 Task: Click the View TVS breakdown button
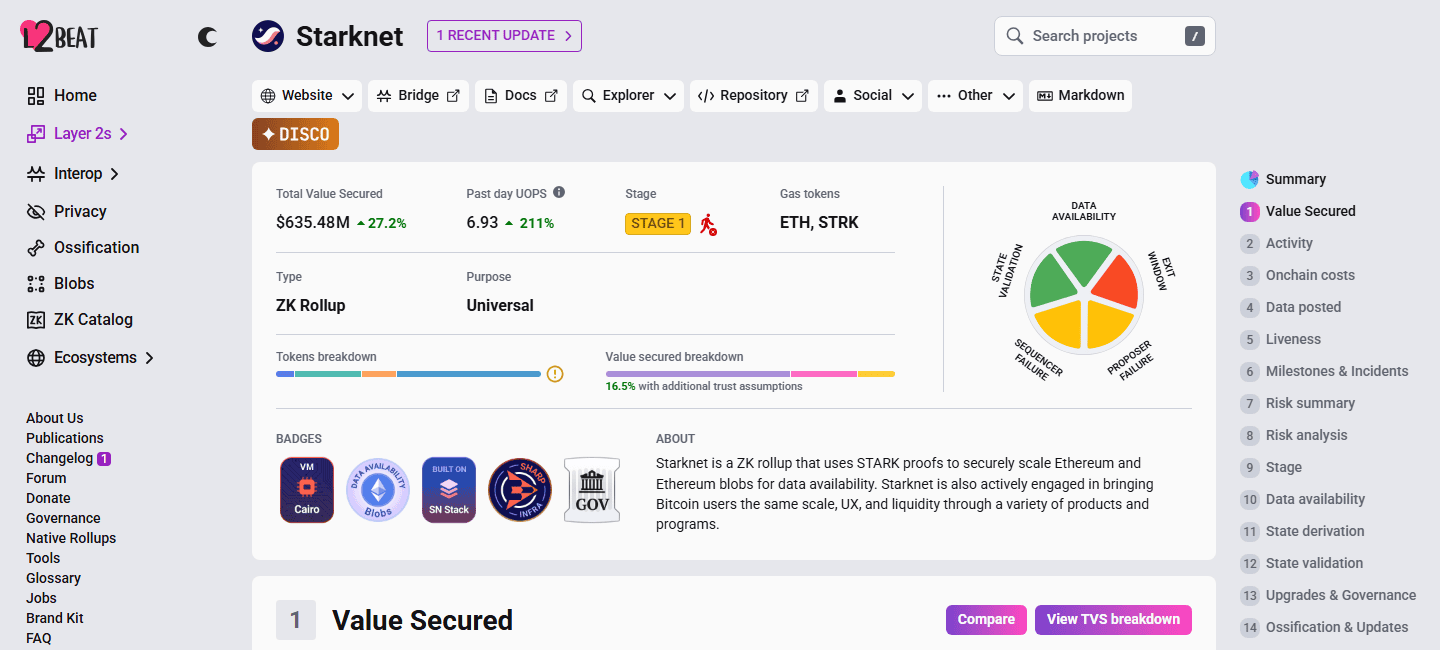[1113, 620]
